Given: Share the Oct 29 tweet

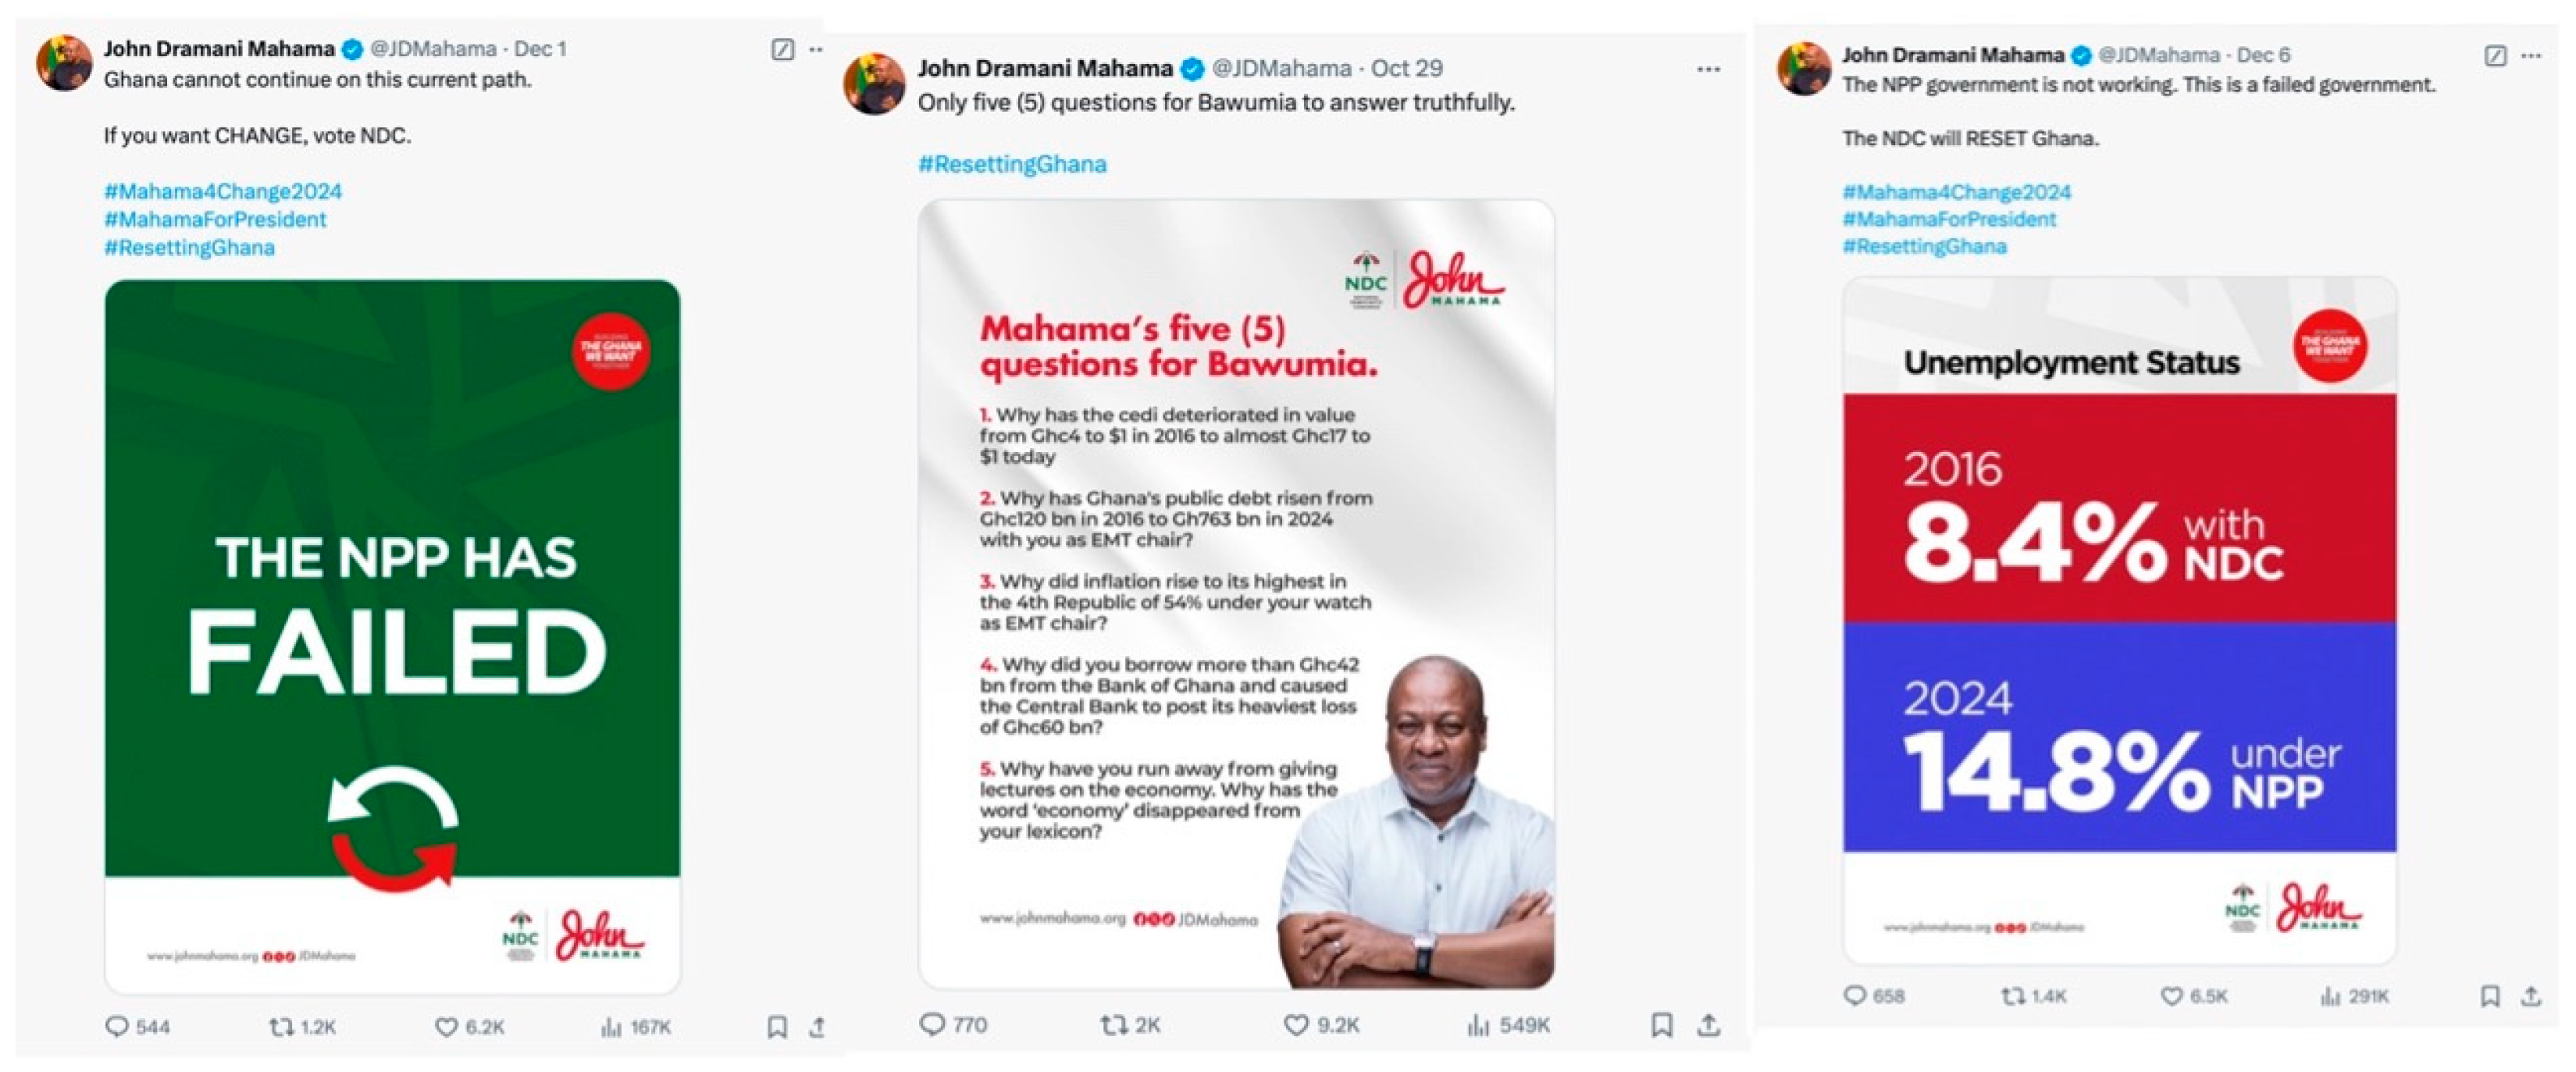Looking at the screenshot, I should [1709, 1025].
